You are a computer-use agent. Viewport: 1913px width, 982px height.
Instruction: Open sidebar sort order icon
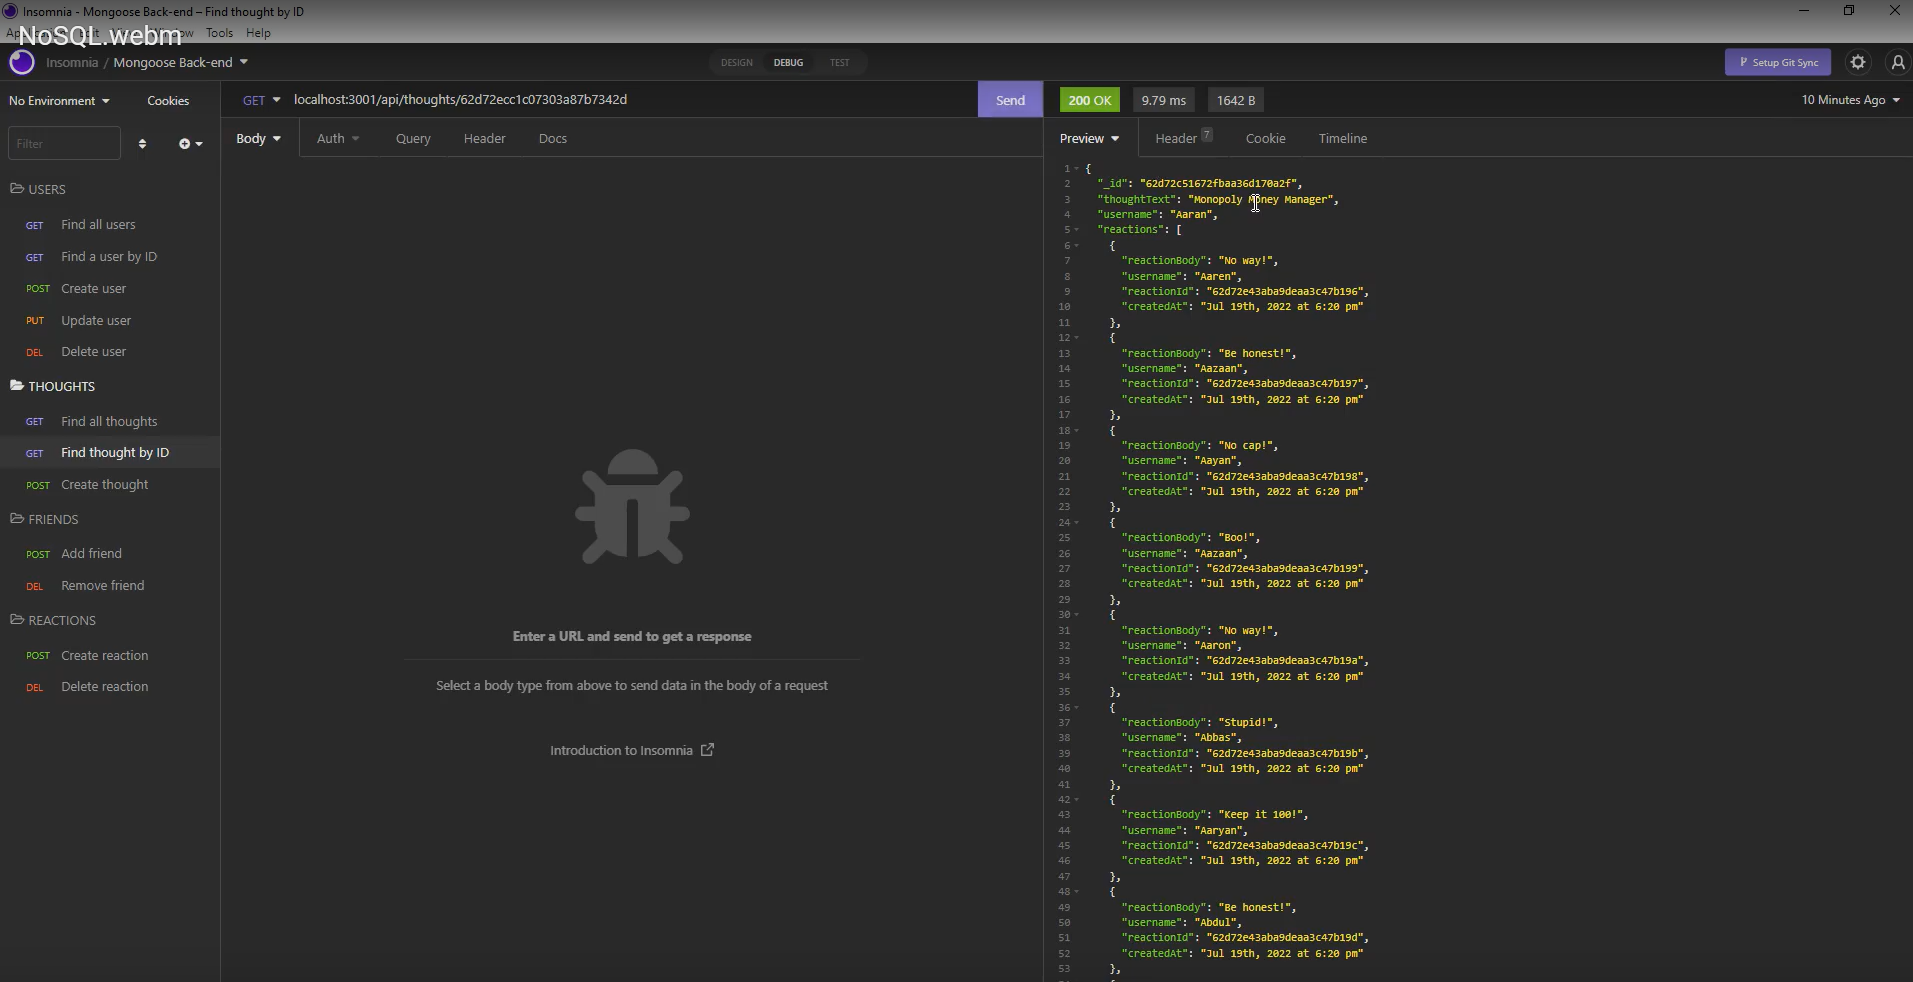pyautogui.click(x=142, y=144)
